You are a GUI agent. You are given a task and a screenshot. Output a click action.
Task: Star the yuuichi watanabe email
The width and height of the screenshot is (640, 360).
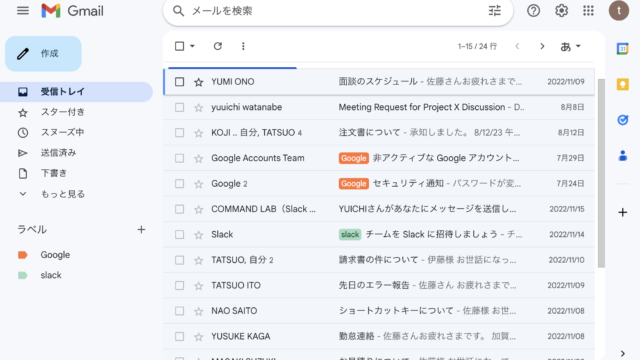pyautogui.click(x=198, y=108)
